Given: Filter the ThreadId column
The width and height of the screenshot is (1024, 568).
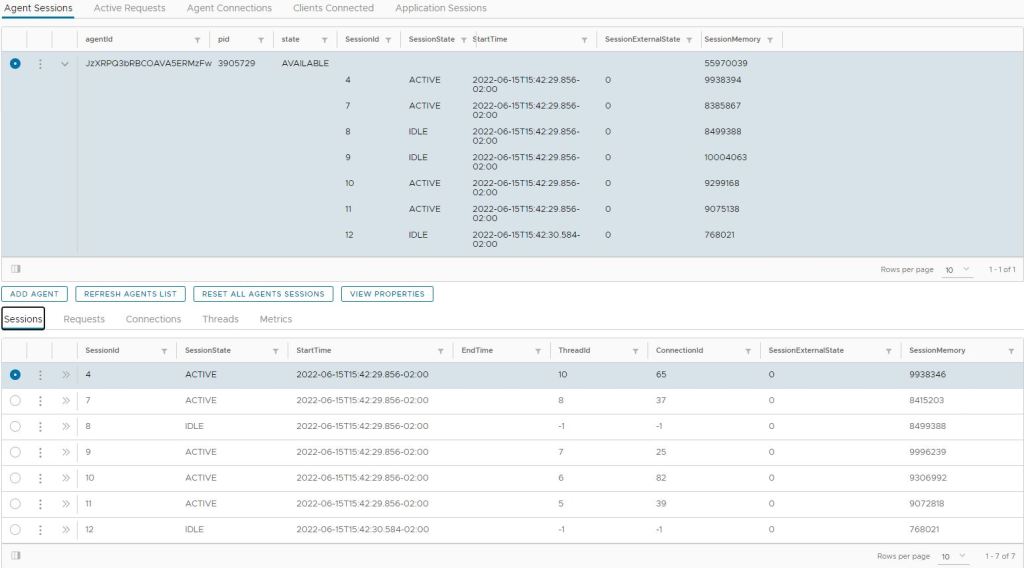Looking at the screenshot, I should (x=635, y=351).
